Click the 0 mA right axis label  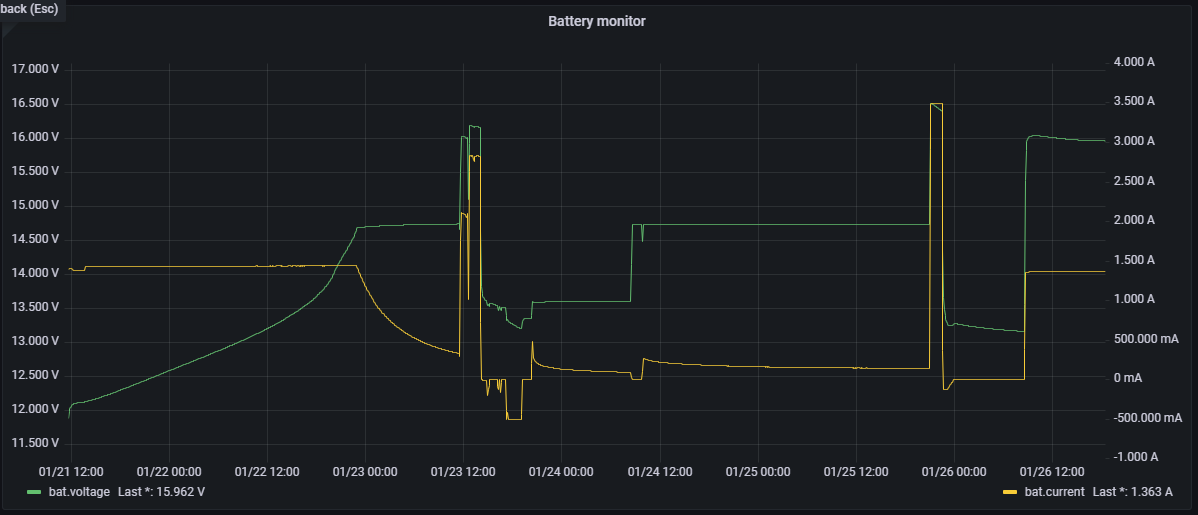pyautogui.click(x=1127, y=378)
